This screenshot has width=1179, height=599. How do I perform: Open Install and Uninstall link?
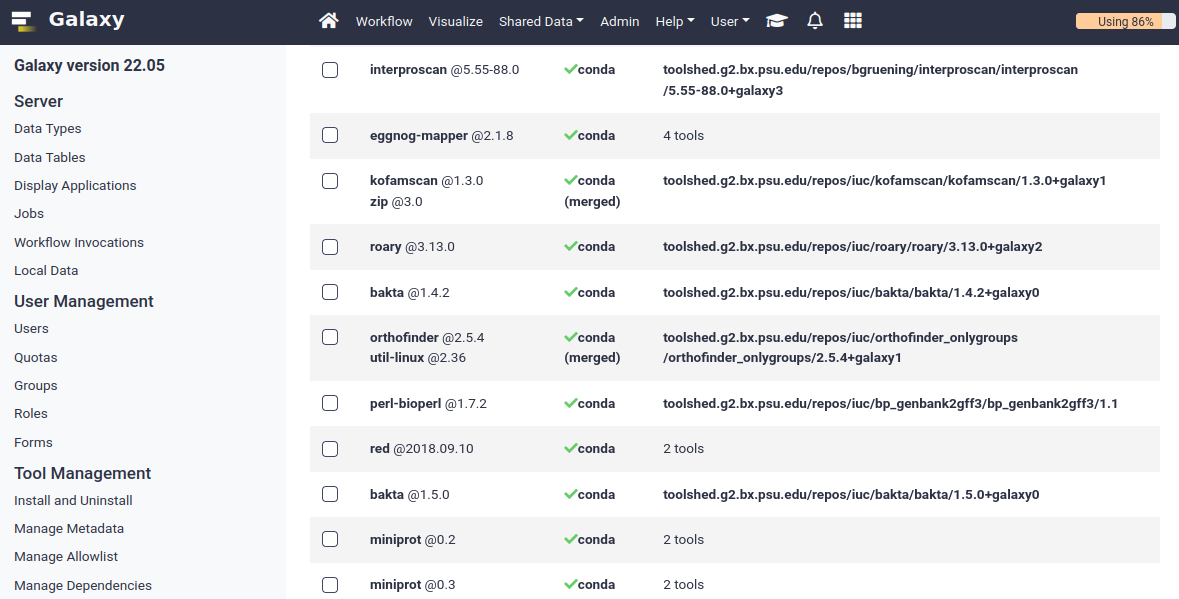coord(73,501)
